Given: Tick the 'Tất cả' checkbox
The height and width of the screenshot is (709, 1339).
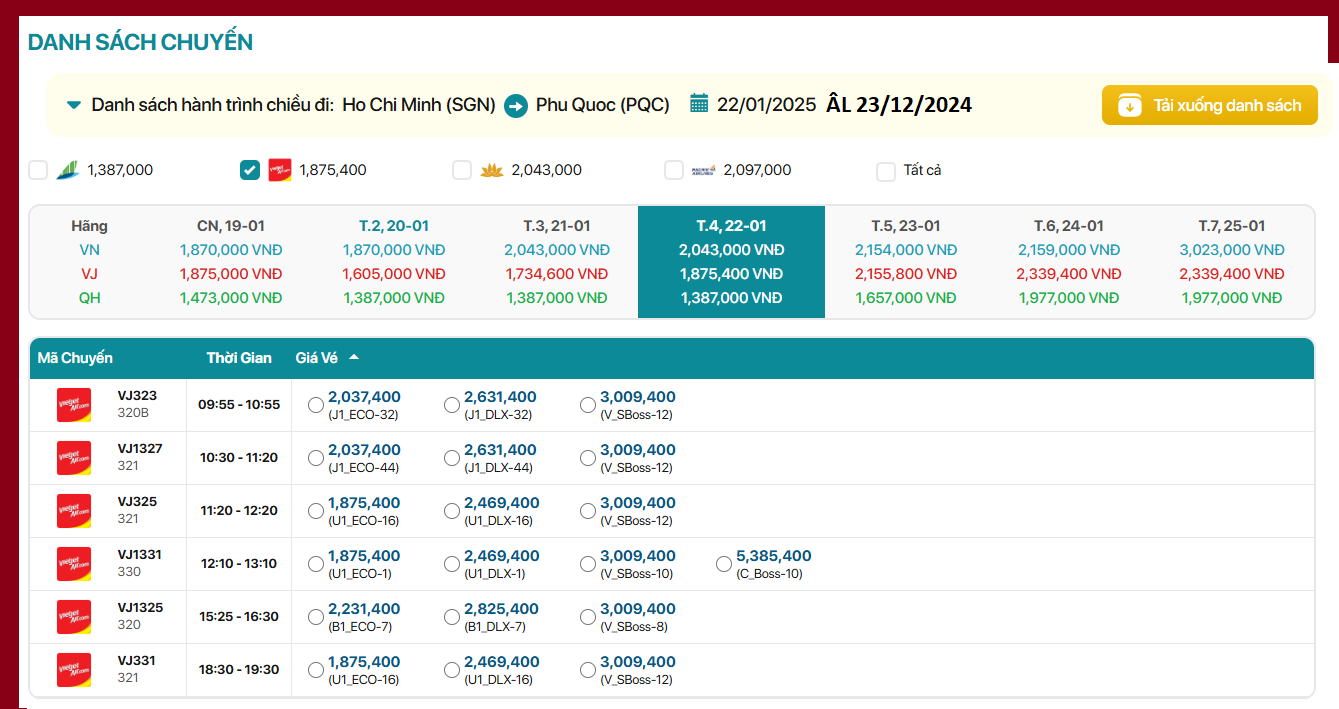Looking at the screenshot, I should pyautogui.click(x=886, y=171).
